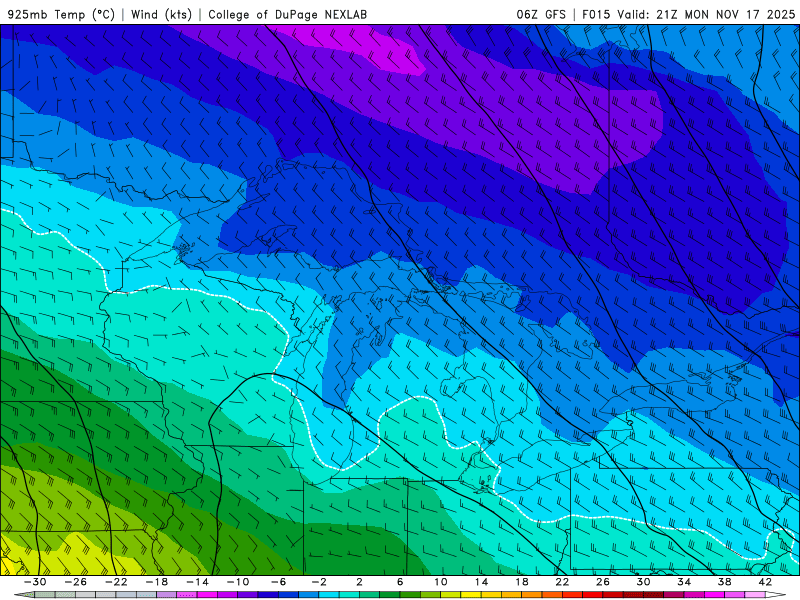Screen dimensions: 800x600
Task: Click the "06Z GFS" model run label
Action: pos(541,14)
